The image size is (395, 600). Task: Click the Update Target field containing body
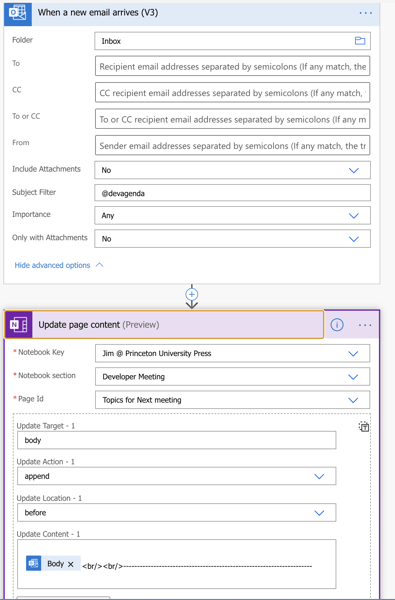tap(176, 440)
